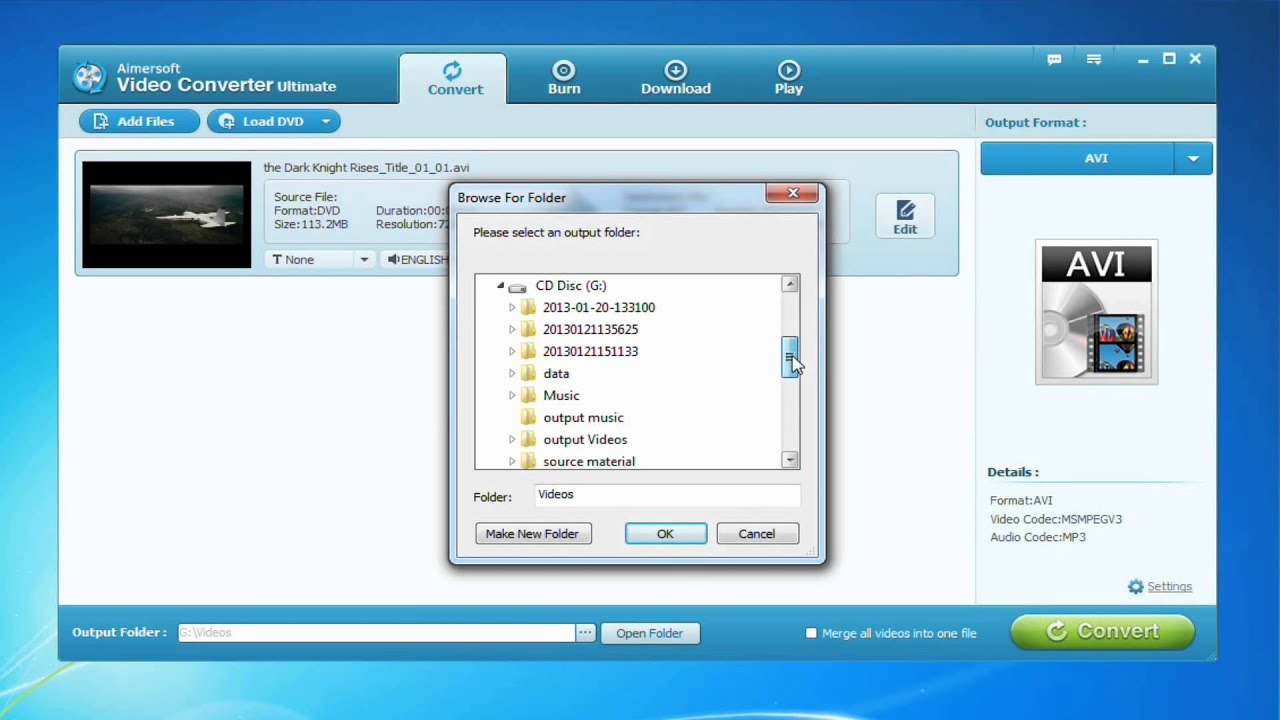The width and height of the screenshot is (1280, 720).
Task: Open the Play tab
Action: 789,78
